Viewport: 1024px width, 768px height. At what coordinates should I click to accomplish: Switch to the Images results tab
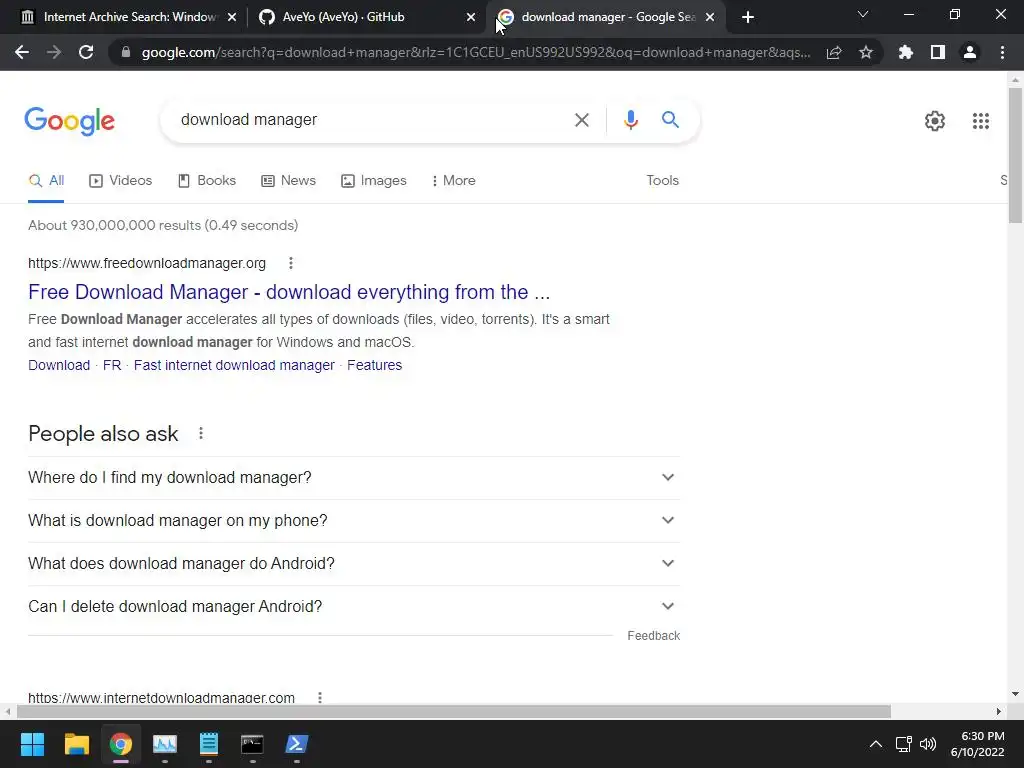pyautogui.click(x=374, y=180)
